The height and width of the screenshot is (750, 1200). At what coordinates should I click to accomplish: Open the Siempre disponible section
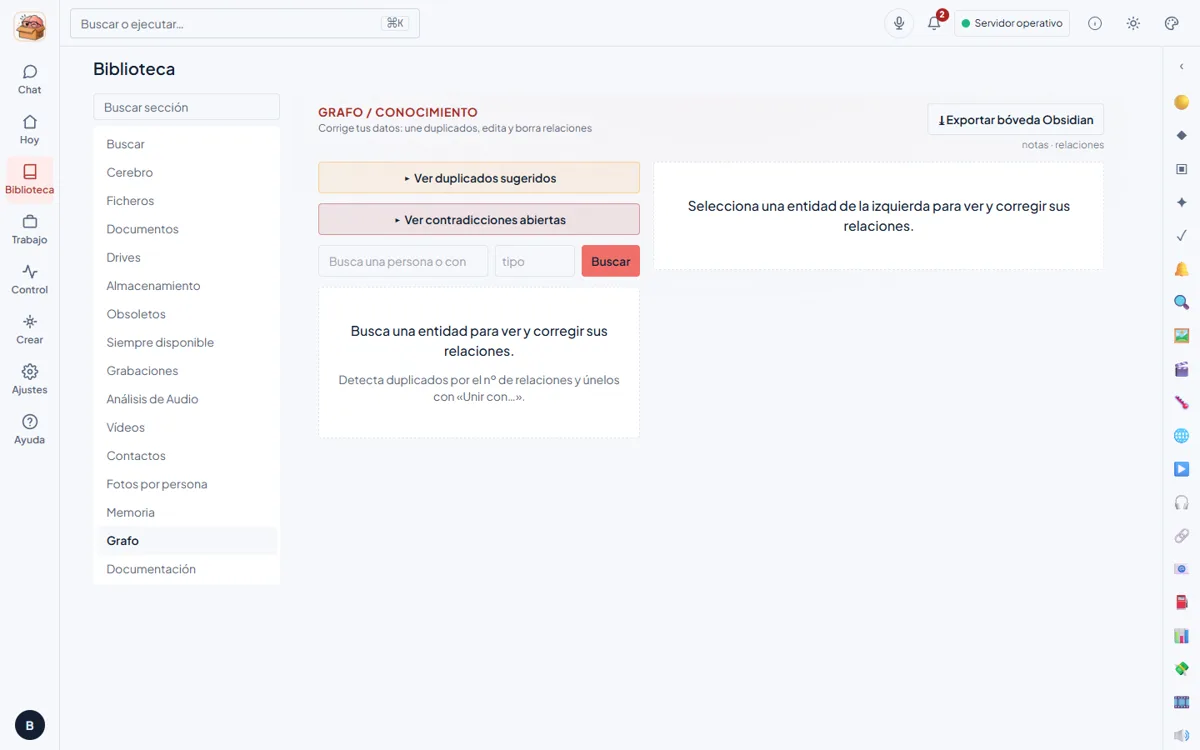click(x=186, y=342)
